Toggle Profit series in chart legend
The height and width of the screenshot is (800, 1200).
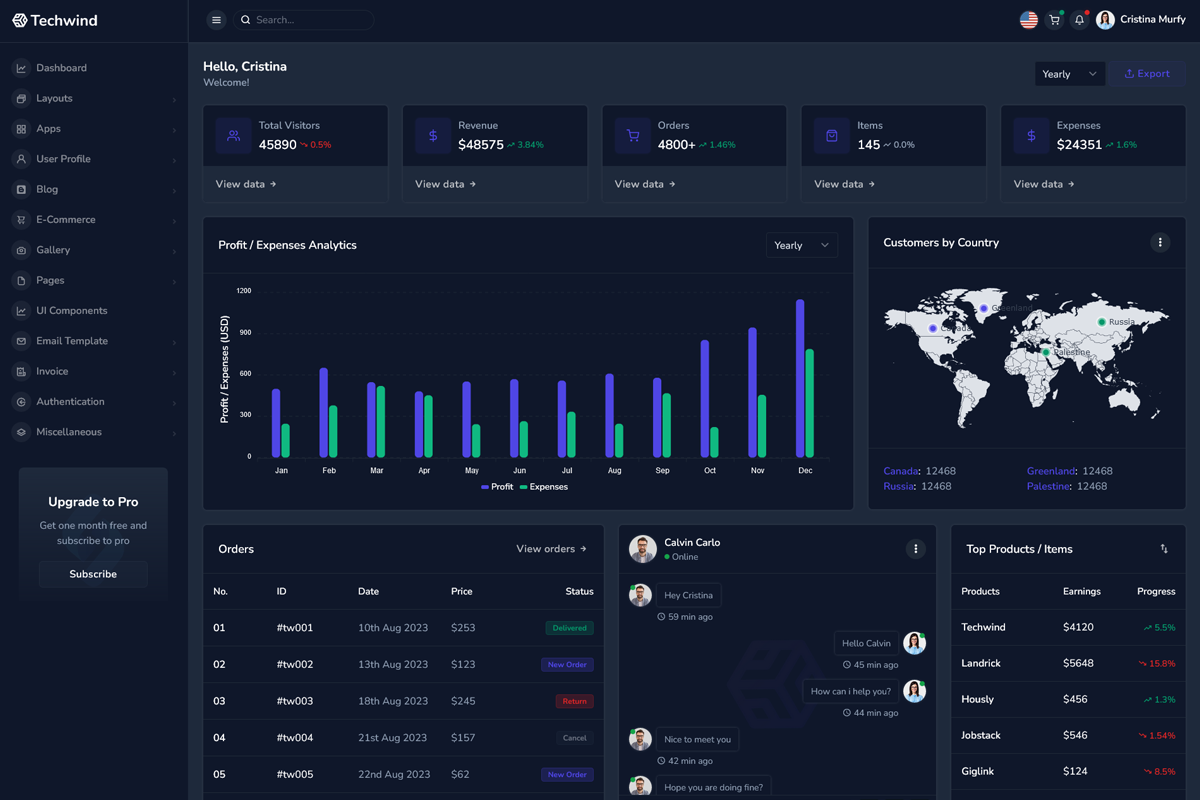(x=497, y=487)
